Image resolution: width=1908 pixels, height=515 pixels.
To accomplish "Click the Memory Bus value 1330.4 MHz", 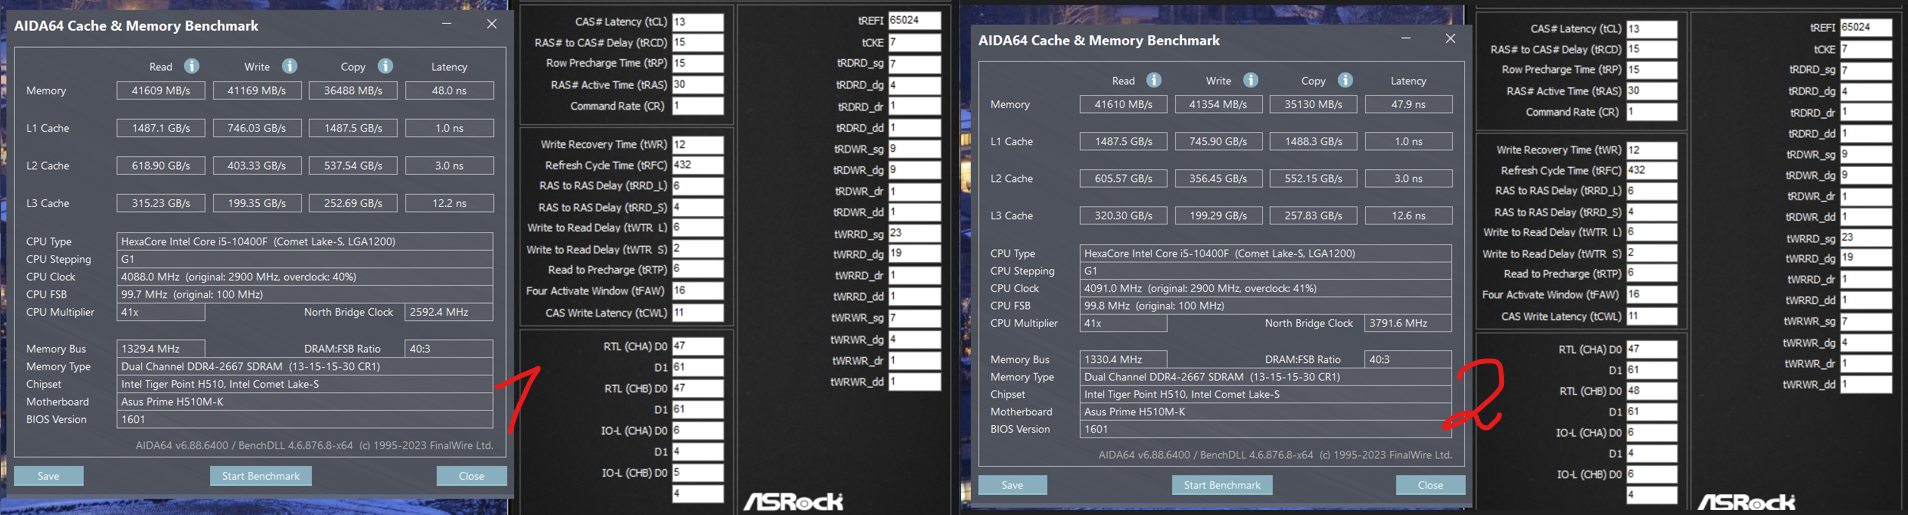I will coord(1123,359).
